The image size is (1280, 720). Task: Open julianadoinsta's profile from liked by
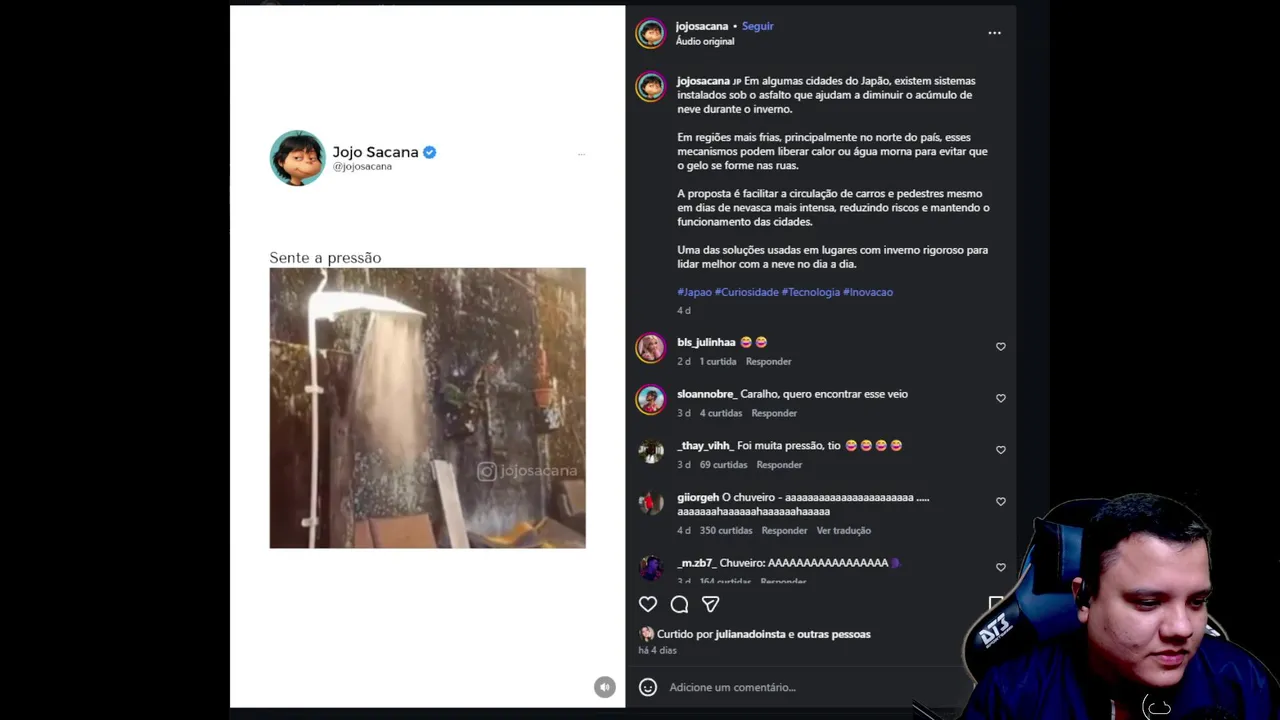tap(750, 634)
